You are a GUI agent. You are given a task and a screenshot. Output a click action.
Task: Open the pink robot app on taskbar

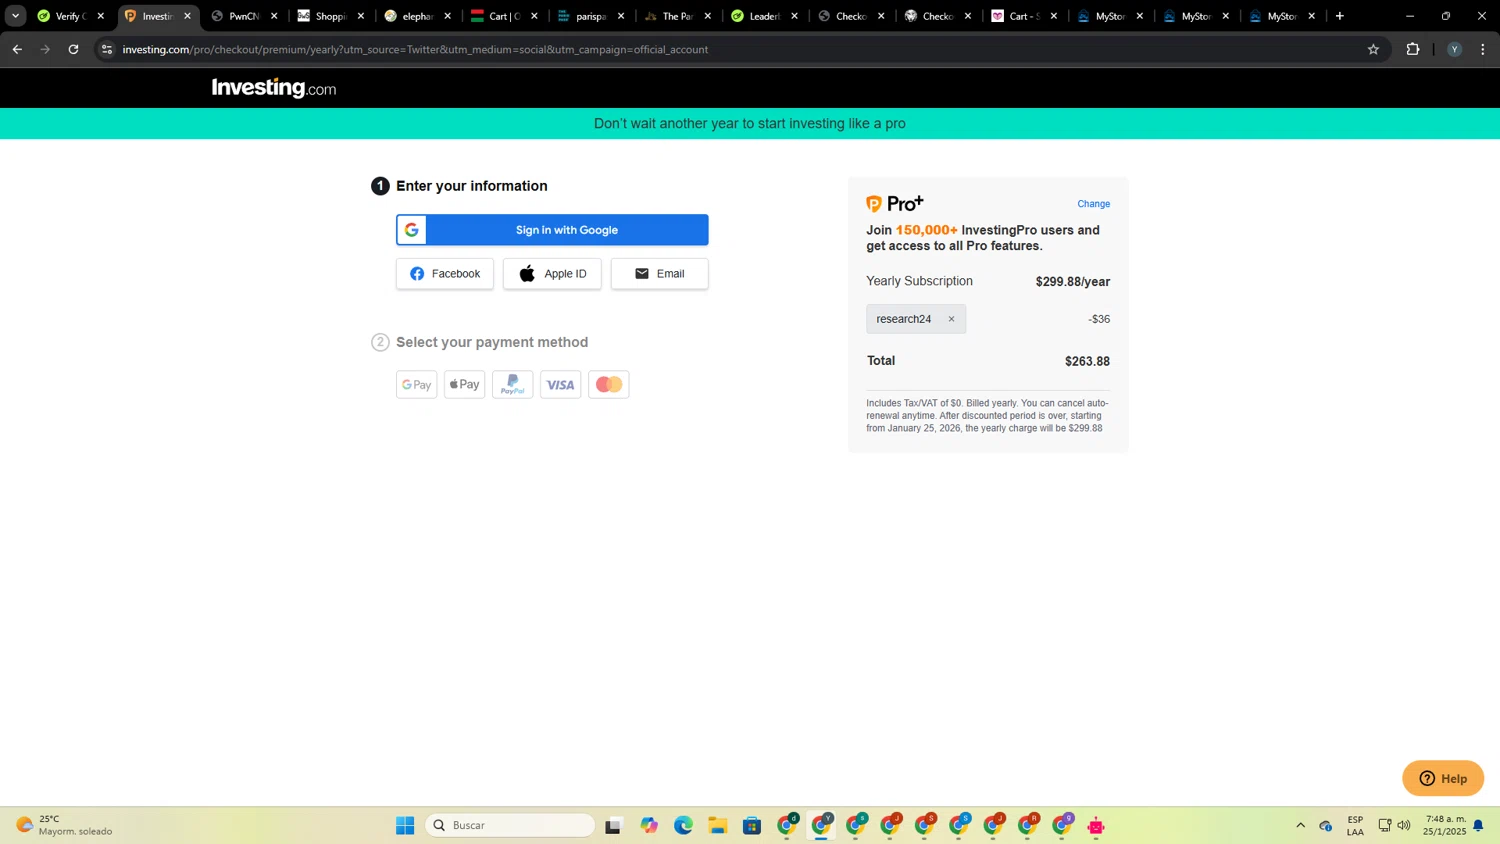pos(1096,826)
